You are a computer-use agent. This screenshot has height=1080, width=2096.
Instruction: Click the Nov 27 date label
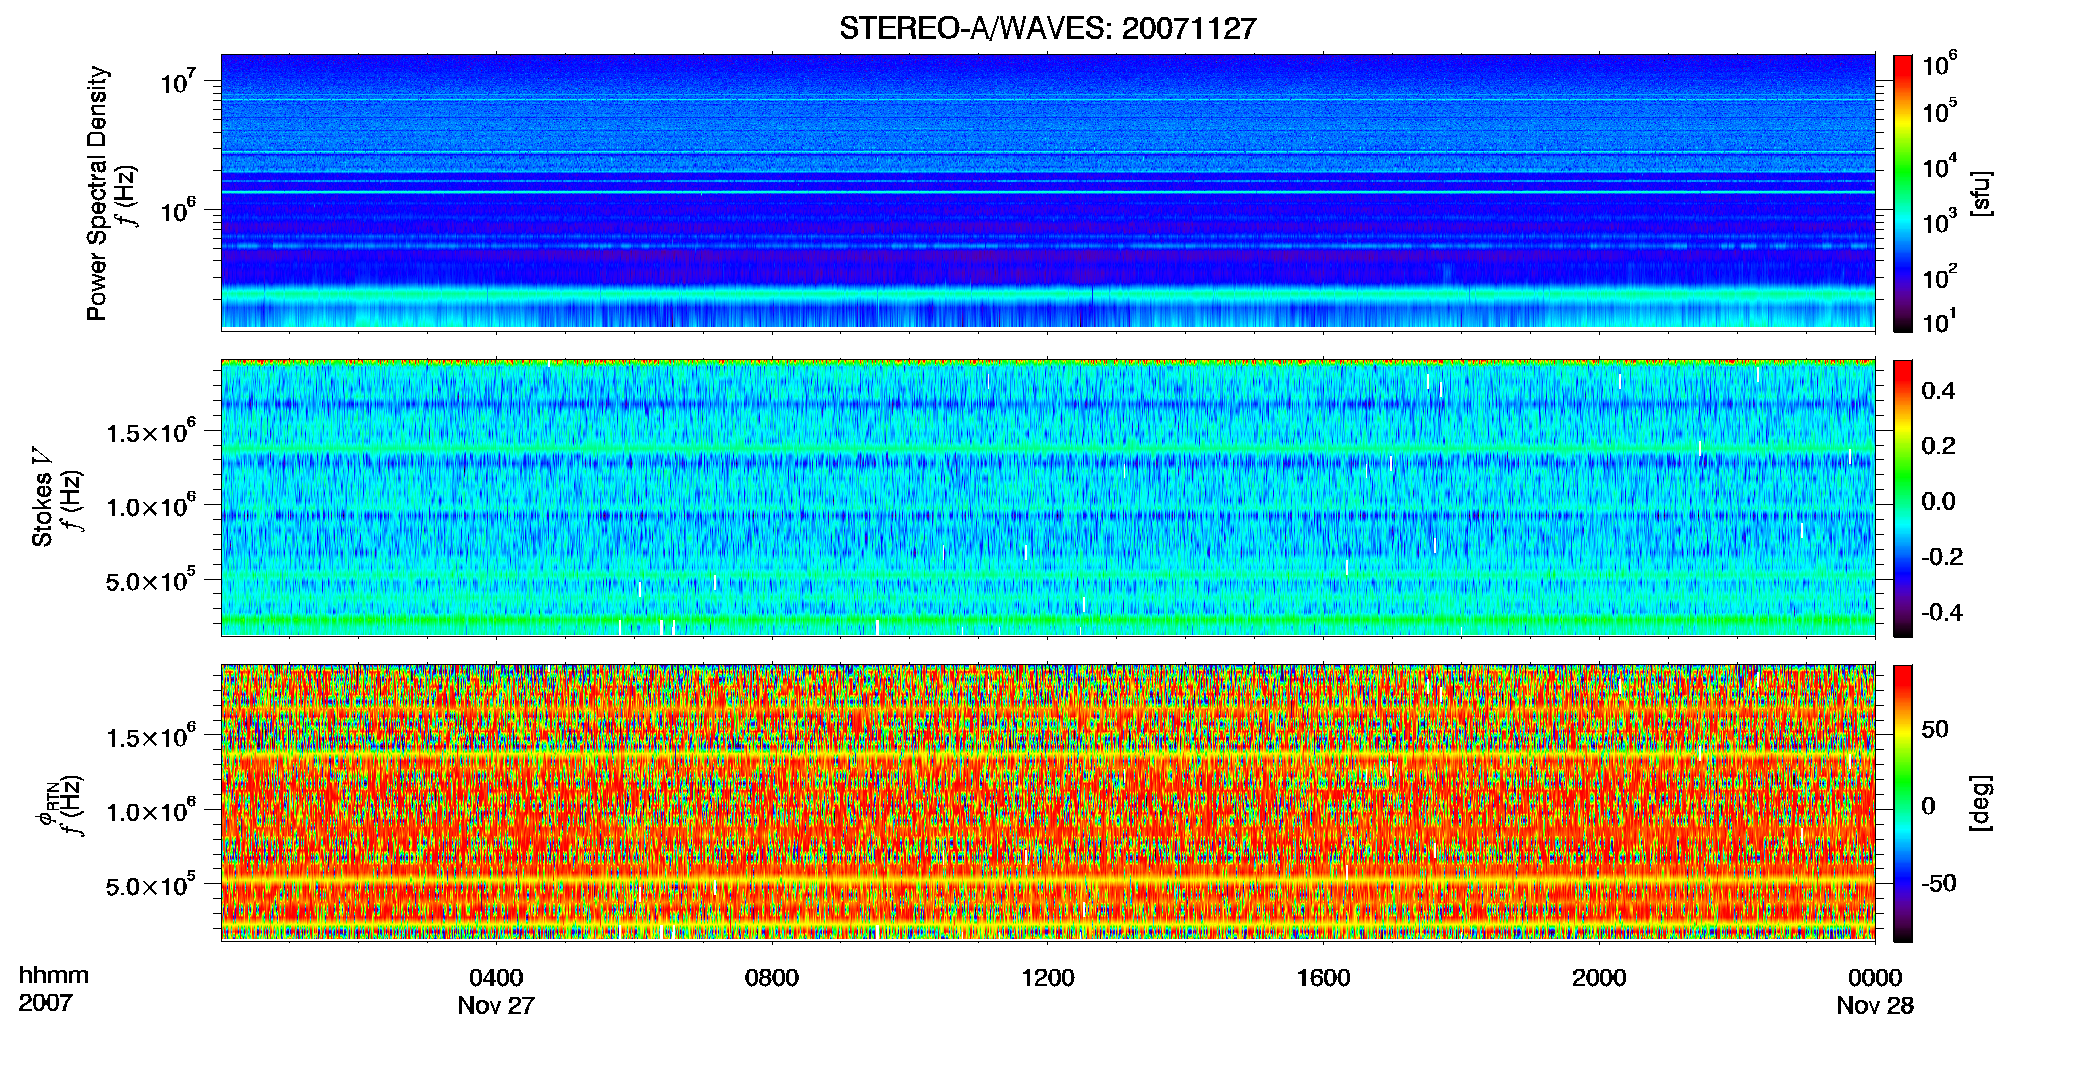click(x=496, y=1006)
